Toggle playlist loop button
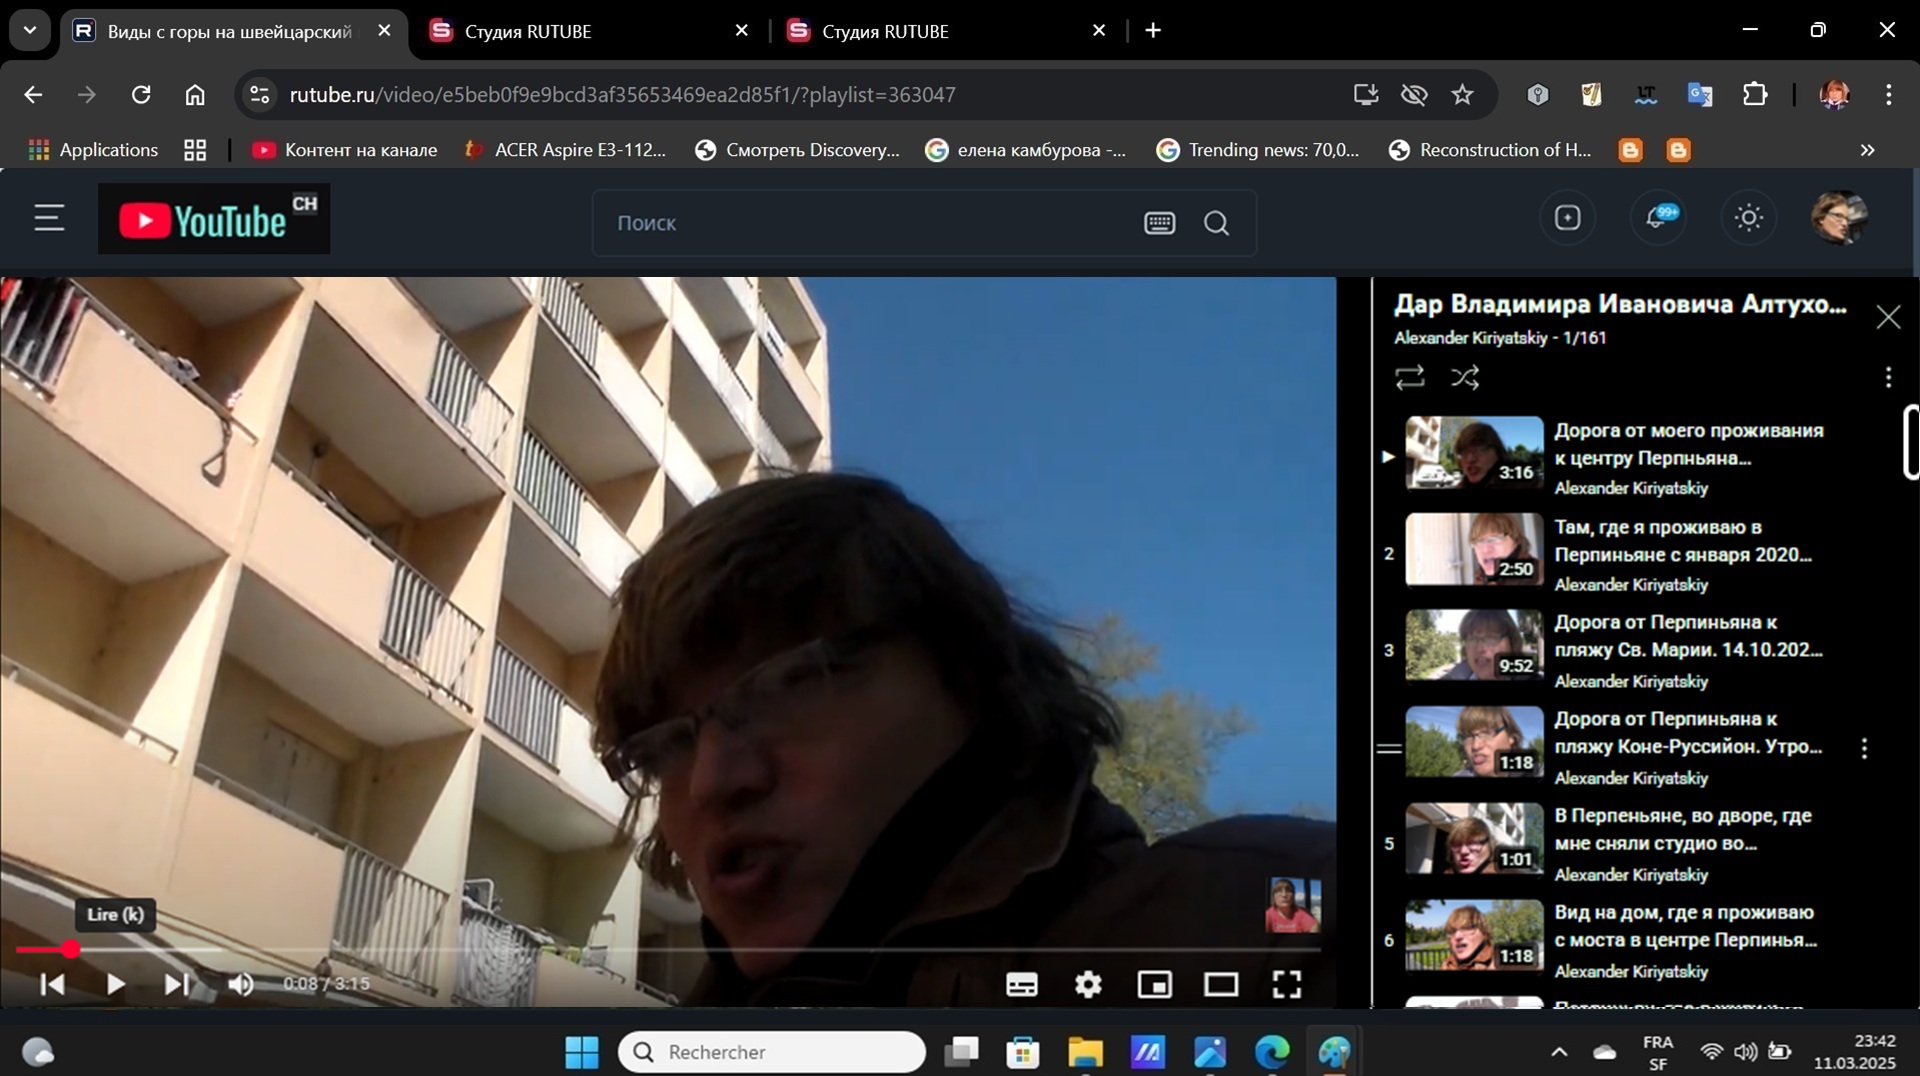This screenshot has height=1076, width=1920. coord(1409,377)
